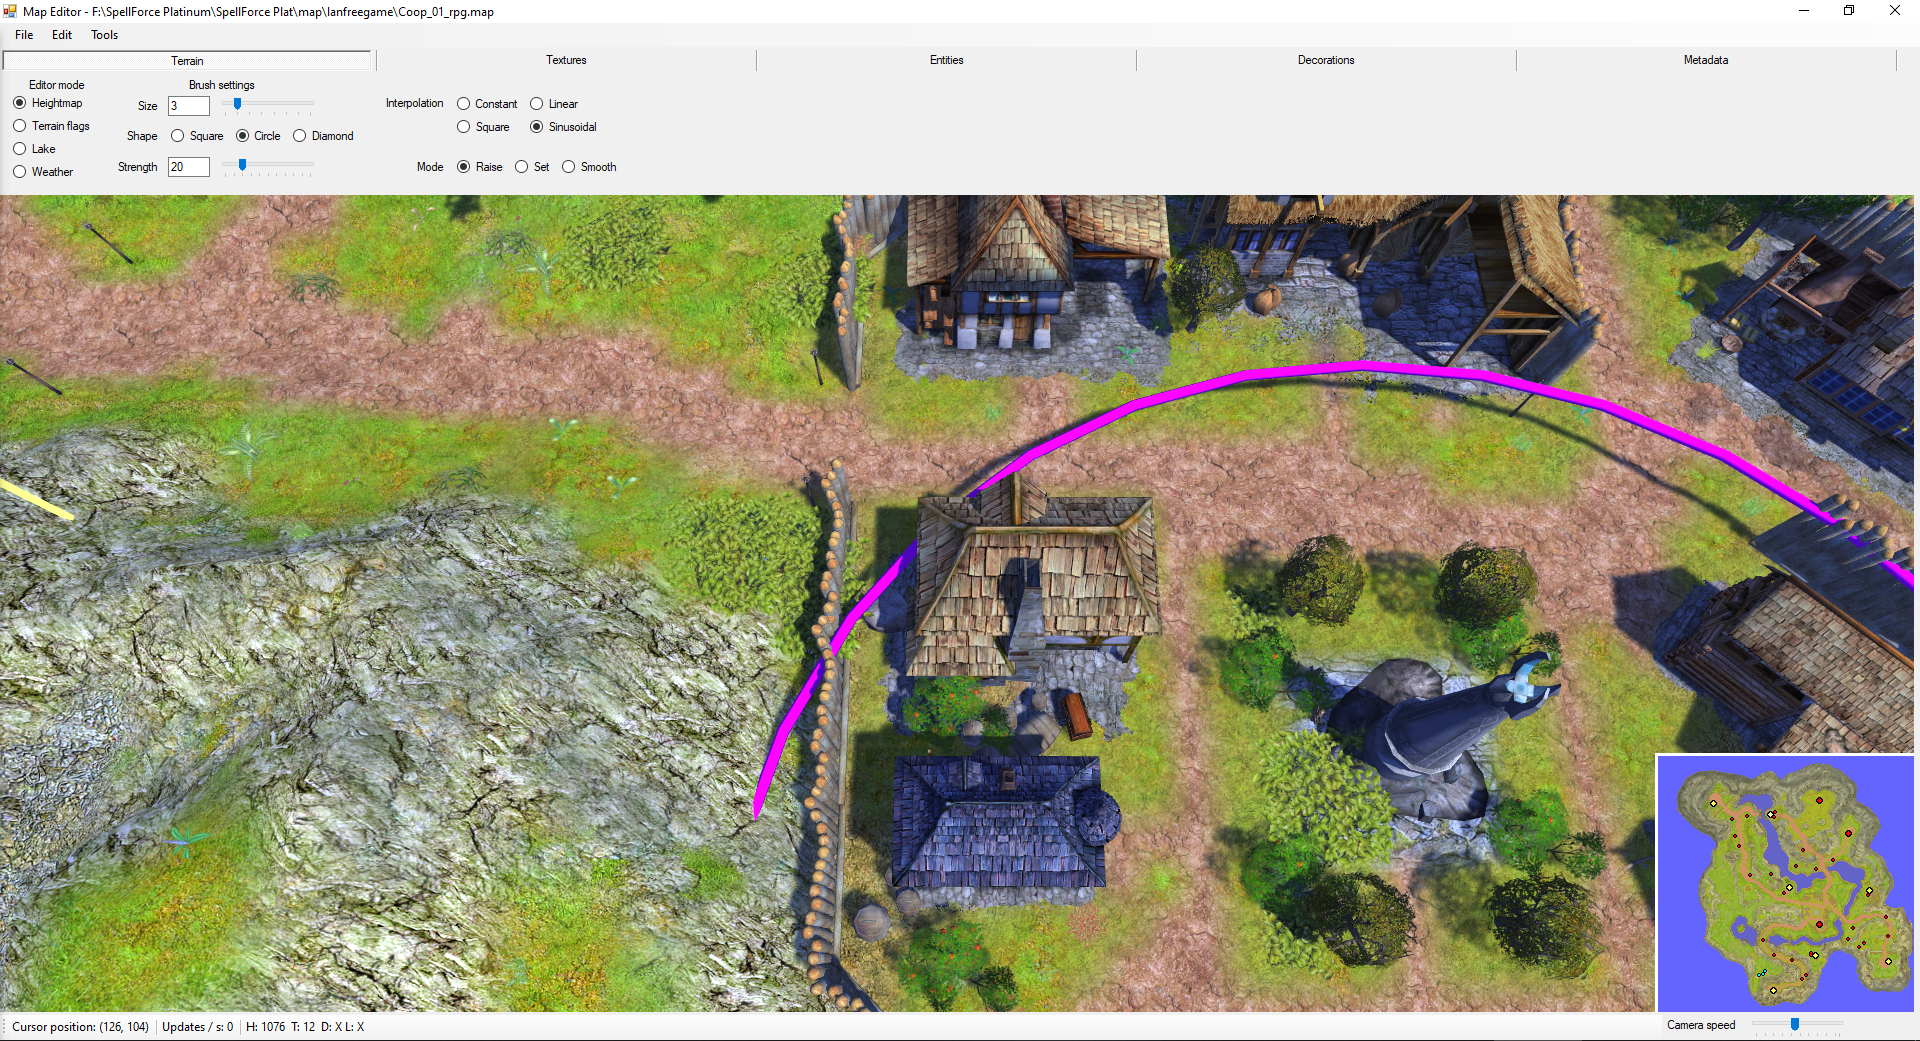Select Weather editor mode
1920x1041 pixels.
[x=44, y=172]
